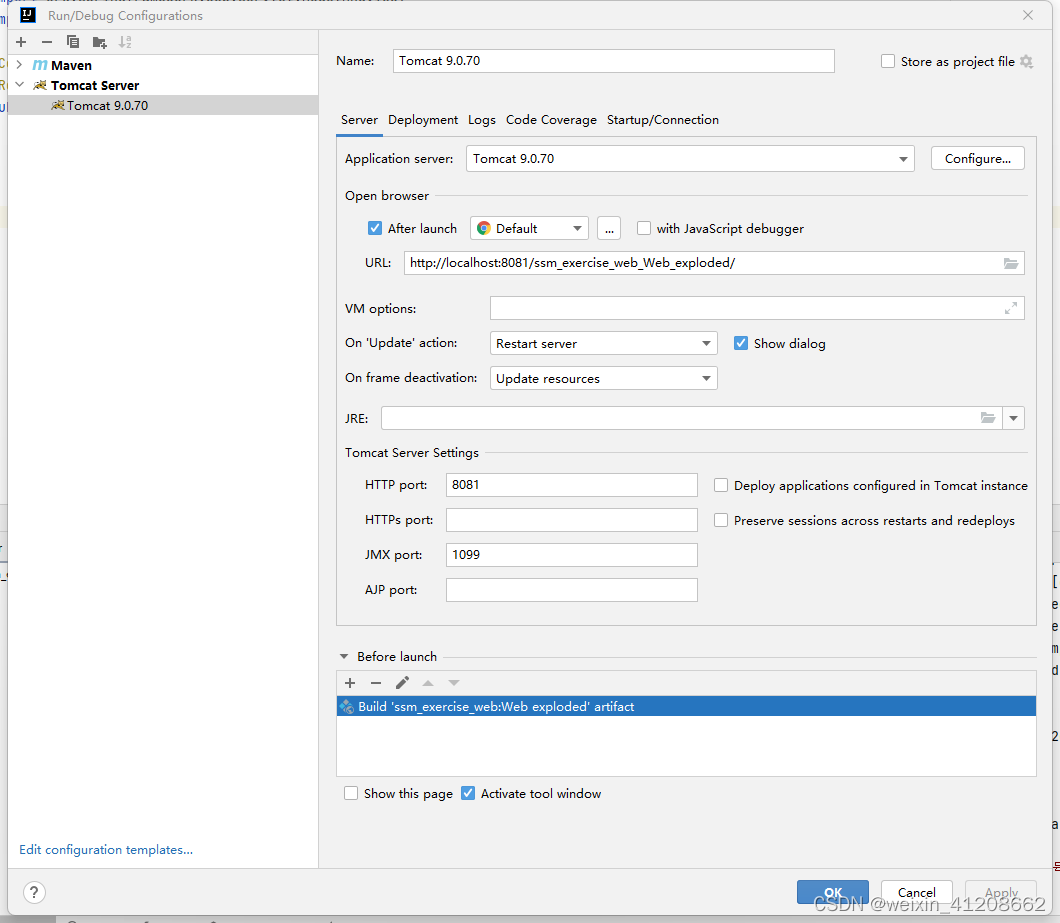The height and width of the screenshot is (923, 1060).
Task: Check the Show this page option
Action: (x=351, y=793)
